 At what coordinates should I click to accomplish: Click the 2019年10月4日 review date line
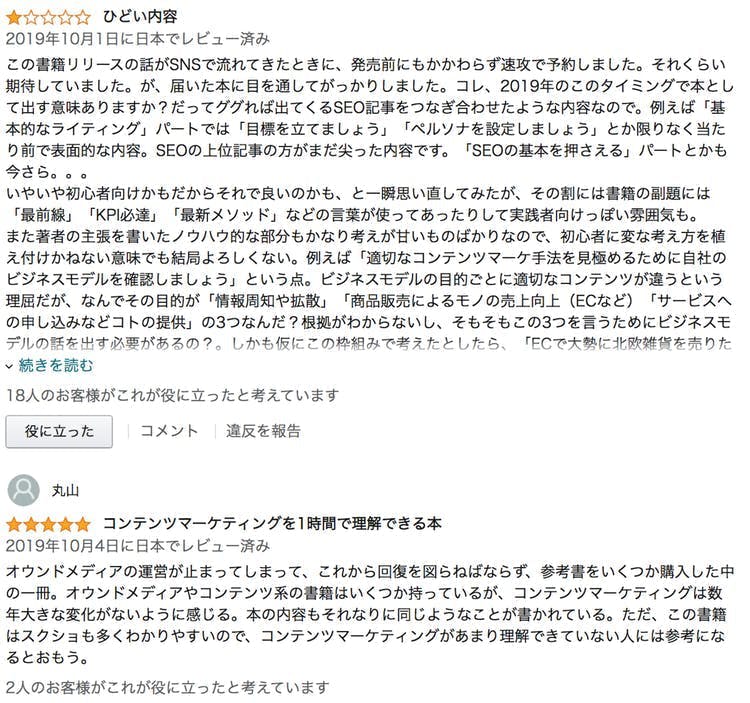point(138,546)
